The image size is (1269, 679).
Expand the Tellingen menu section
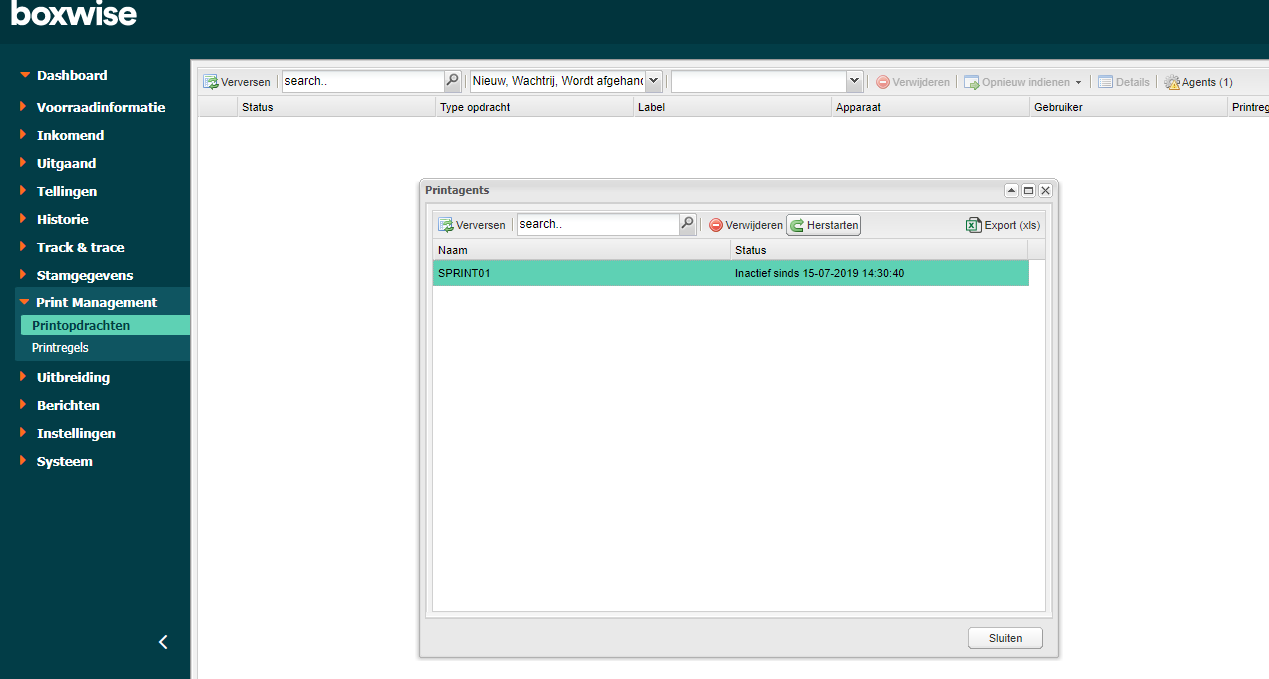pyautogui.click(x=66, y=191)
